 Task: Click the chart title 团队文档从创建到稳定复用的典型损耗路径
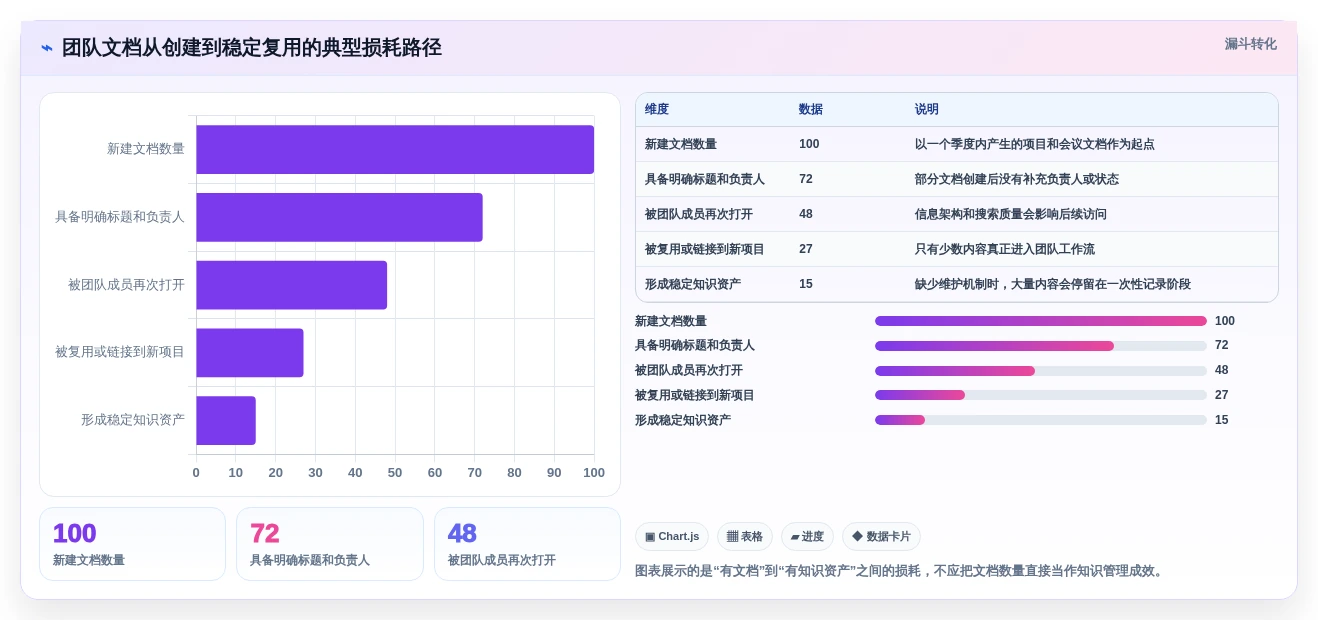tap(252, 48)
